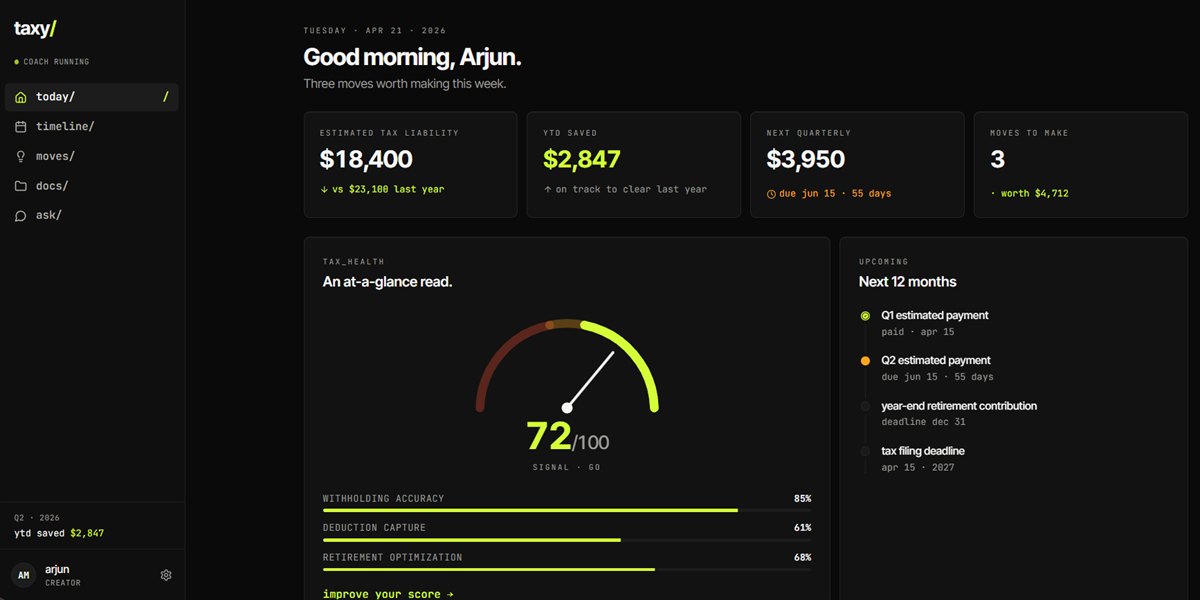Click the Next 12 months heading
1200x600 pixels.
click(907, 282)
